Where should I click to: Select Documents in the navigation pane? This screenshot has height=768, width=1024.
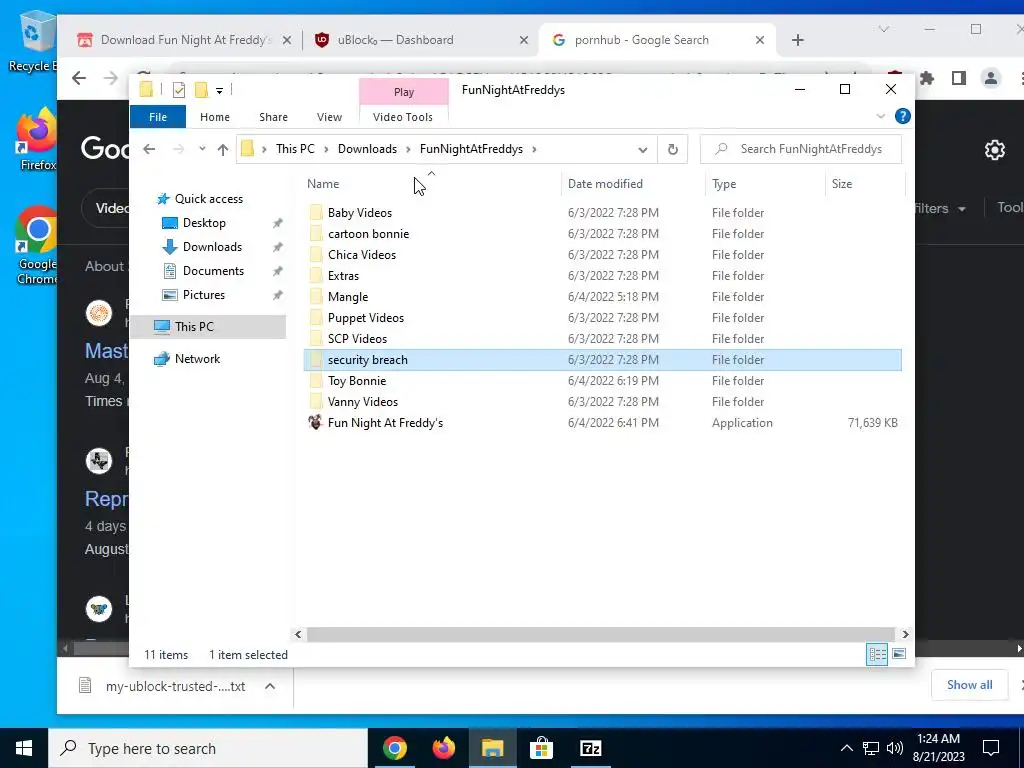click(x=213, y=271)
